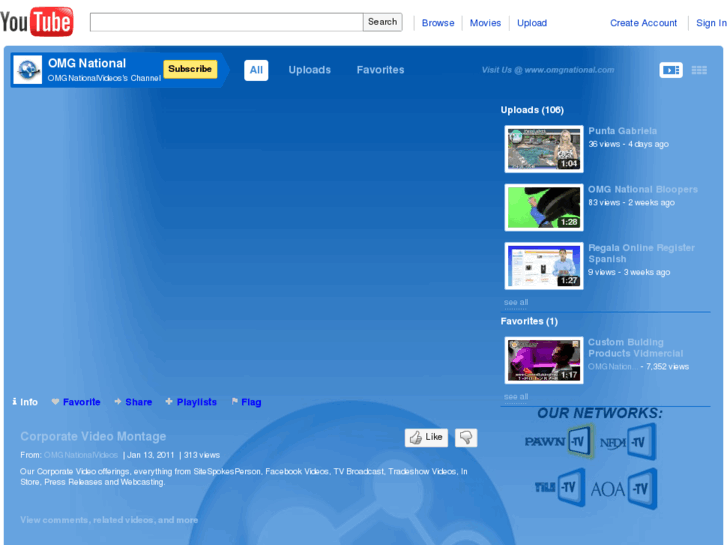Image resolution: width=727 pixels, height=545 pixels.
Task: Click View comments, related videos, and more
Action: click(109, 520)
